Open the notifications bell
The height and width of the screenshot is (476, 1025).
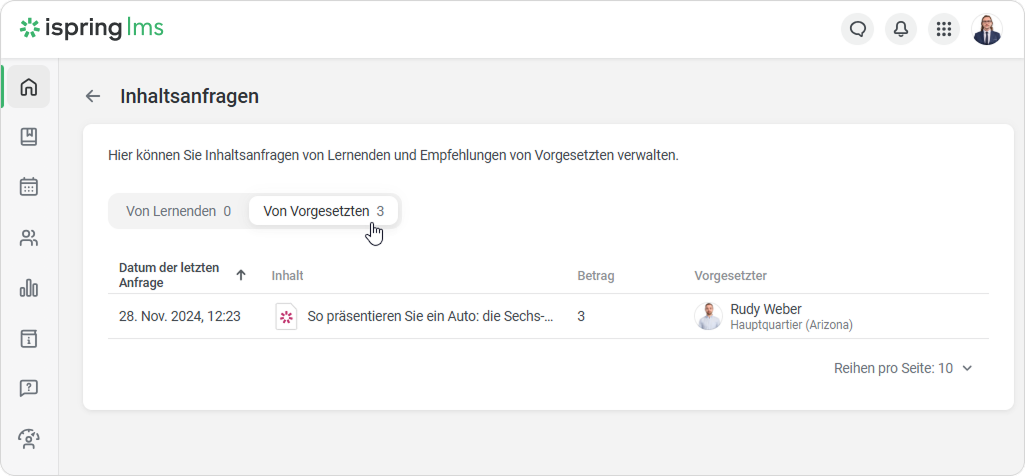(901, 29)
